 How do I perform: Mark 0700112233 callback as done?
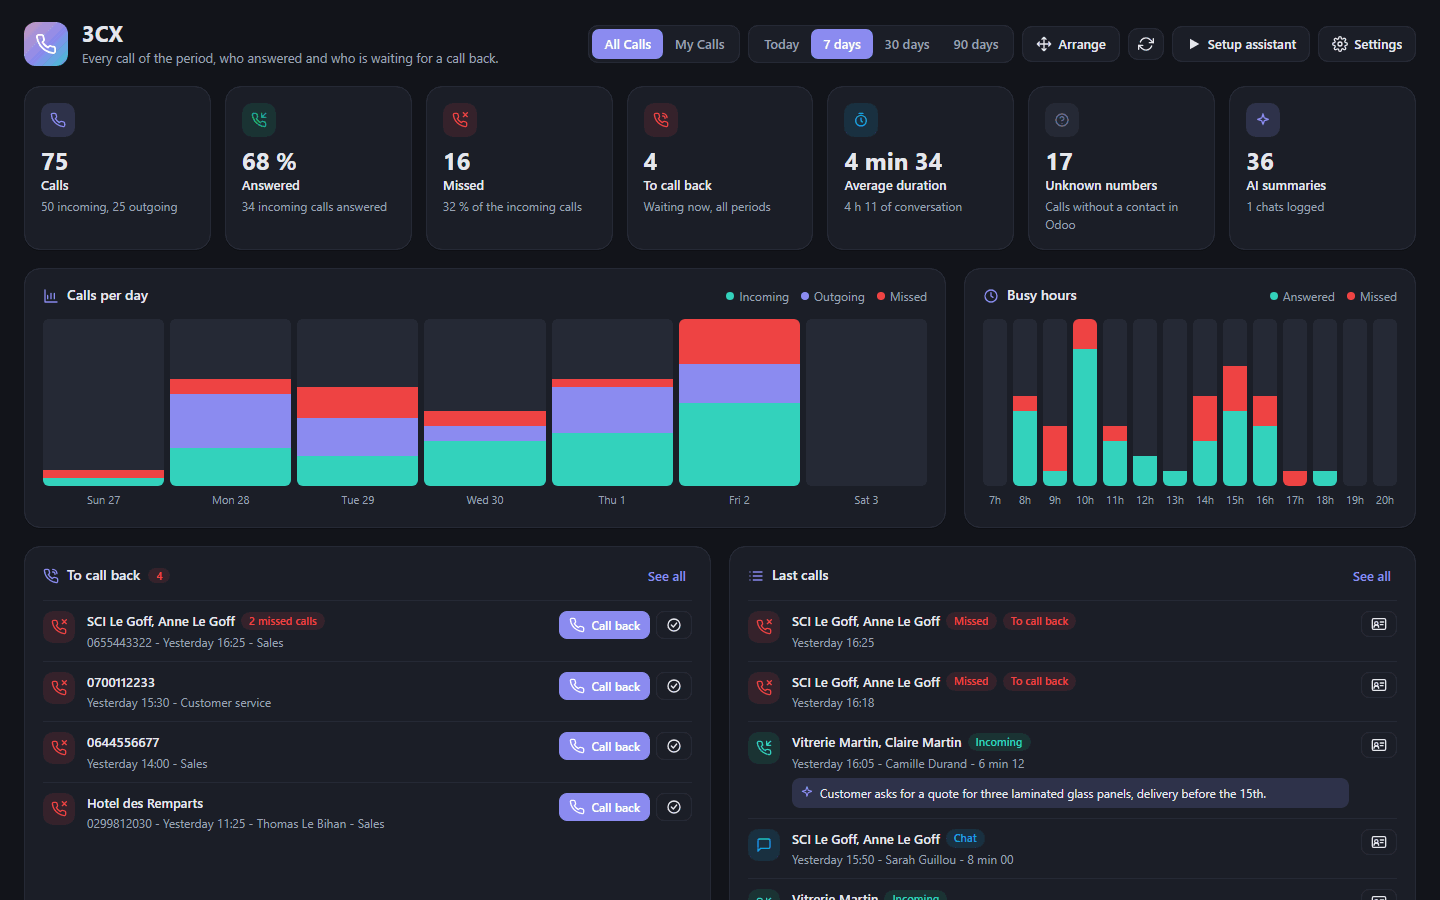click(x=674, y=686)
